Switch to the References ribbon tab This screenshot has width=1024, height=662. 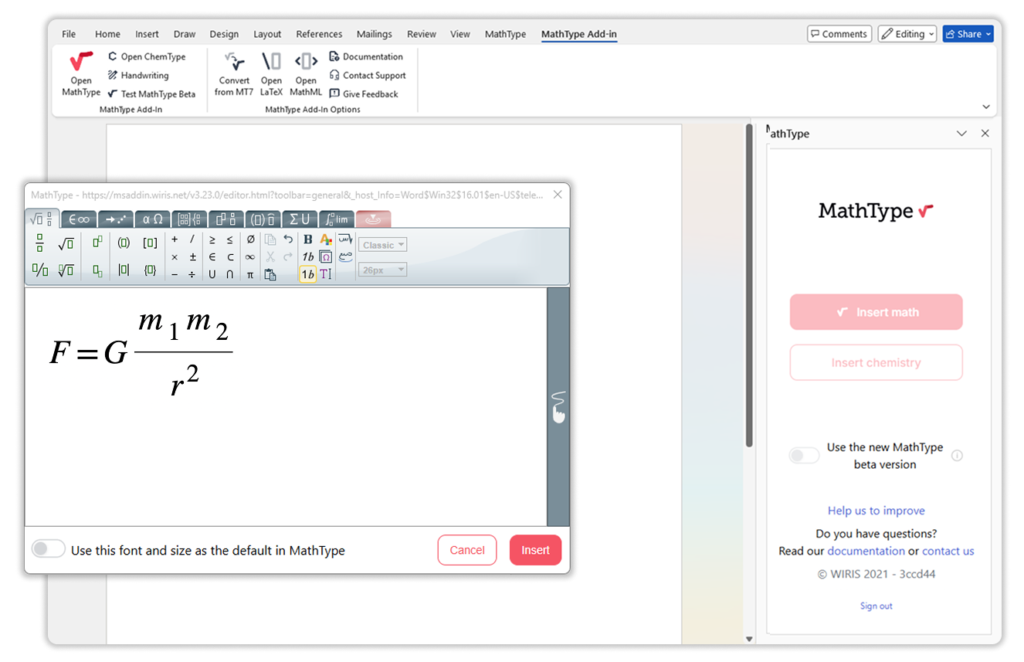click(318, 34)
